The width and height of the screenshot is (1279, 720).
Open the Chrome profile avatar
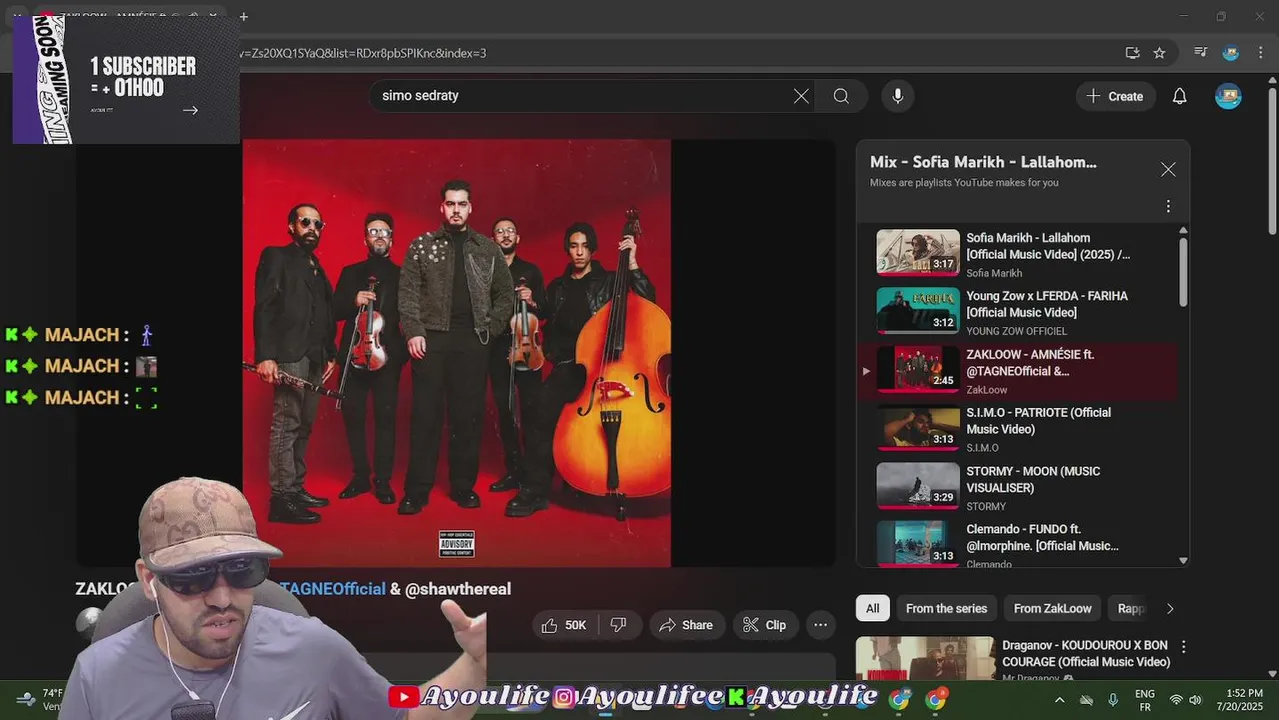pos(1231,53)
